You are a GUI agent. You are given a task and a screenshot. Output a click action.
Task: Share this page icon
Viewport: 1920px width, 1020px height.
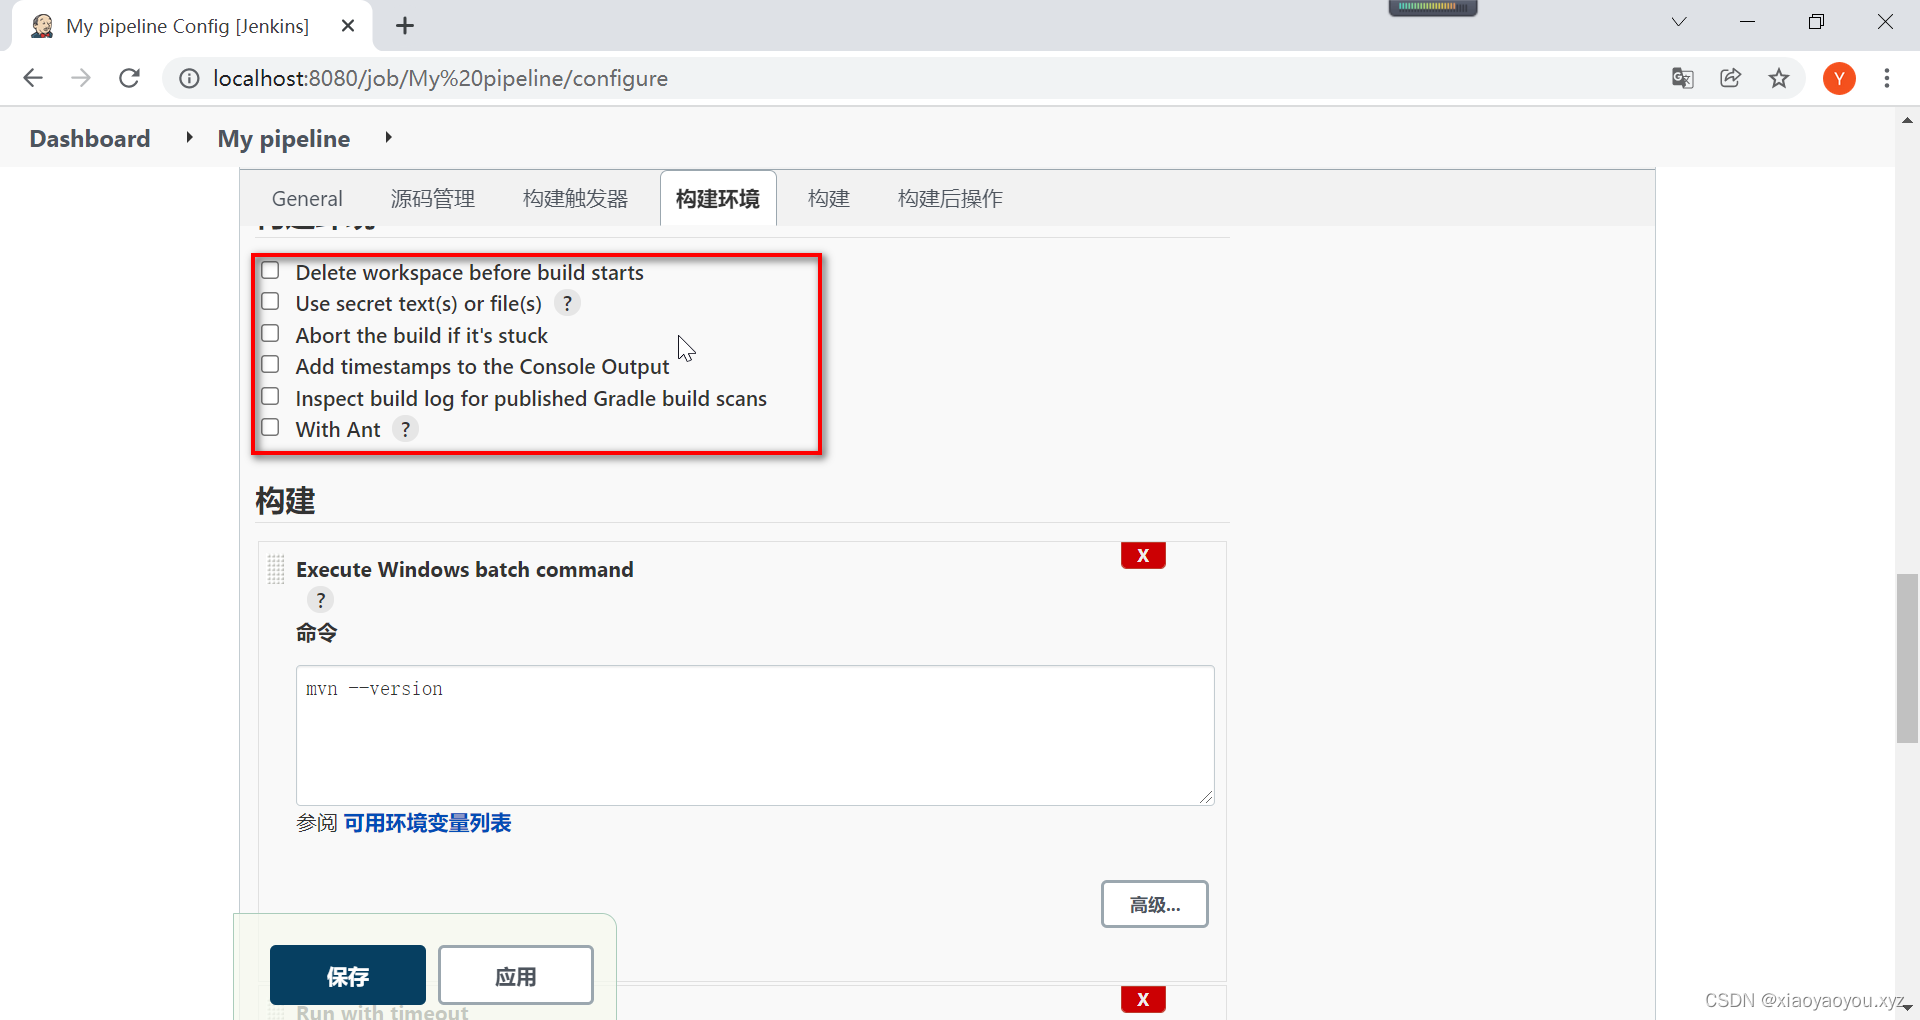pyautogui.click(x=1731, y=78)
